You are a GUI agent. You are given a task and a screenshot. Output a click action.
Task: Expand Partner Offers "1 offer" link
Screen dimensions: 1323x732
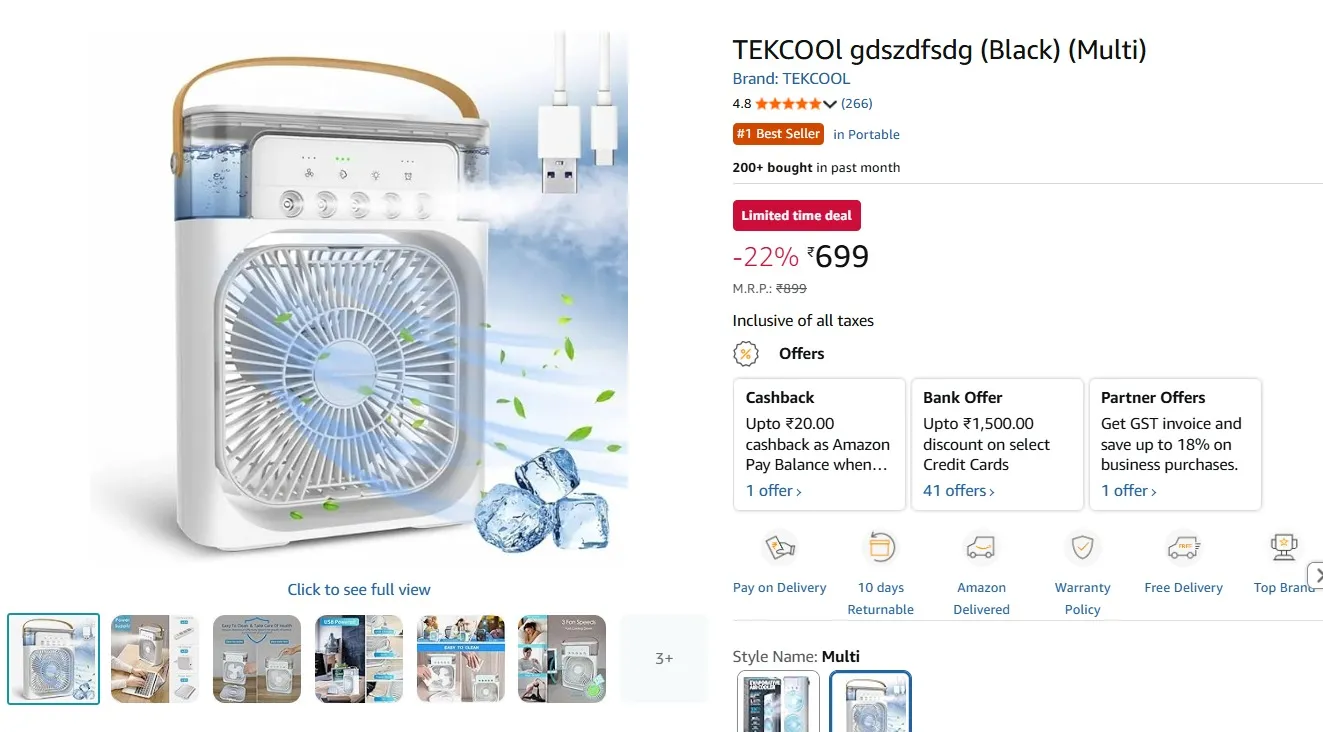click(1128, 491)
